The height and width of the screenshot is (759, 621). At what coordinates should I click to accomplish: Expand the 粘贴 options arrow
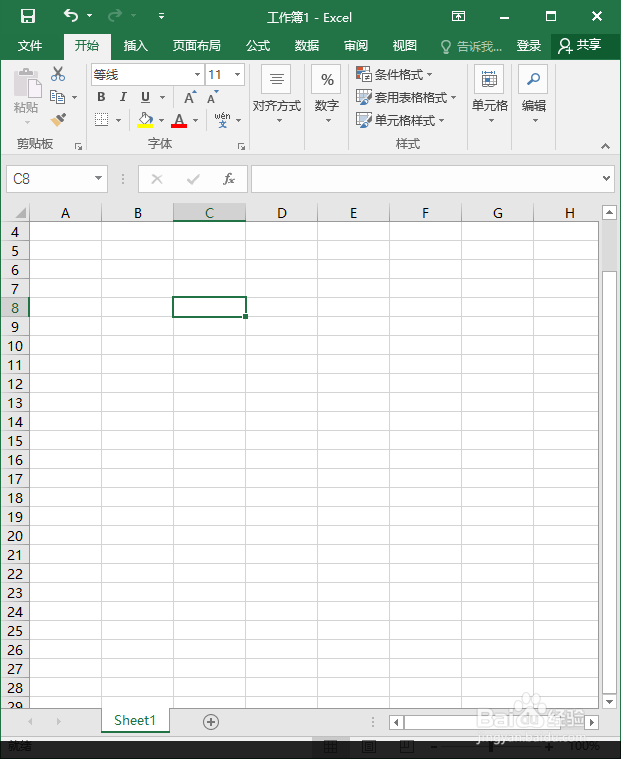[27, 122]
